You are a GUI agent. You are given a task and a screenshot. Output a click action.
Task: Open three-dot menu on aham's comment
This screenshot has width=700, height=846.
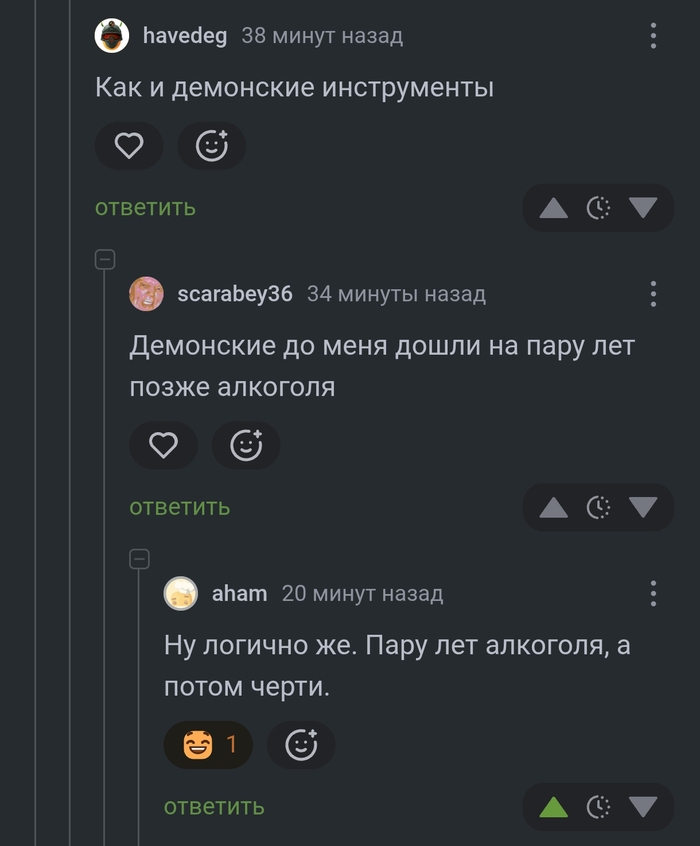653,594
